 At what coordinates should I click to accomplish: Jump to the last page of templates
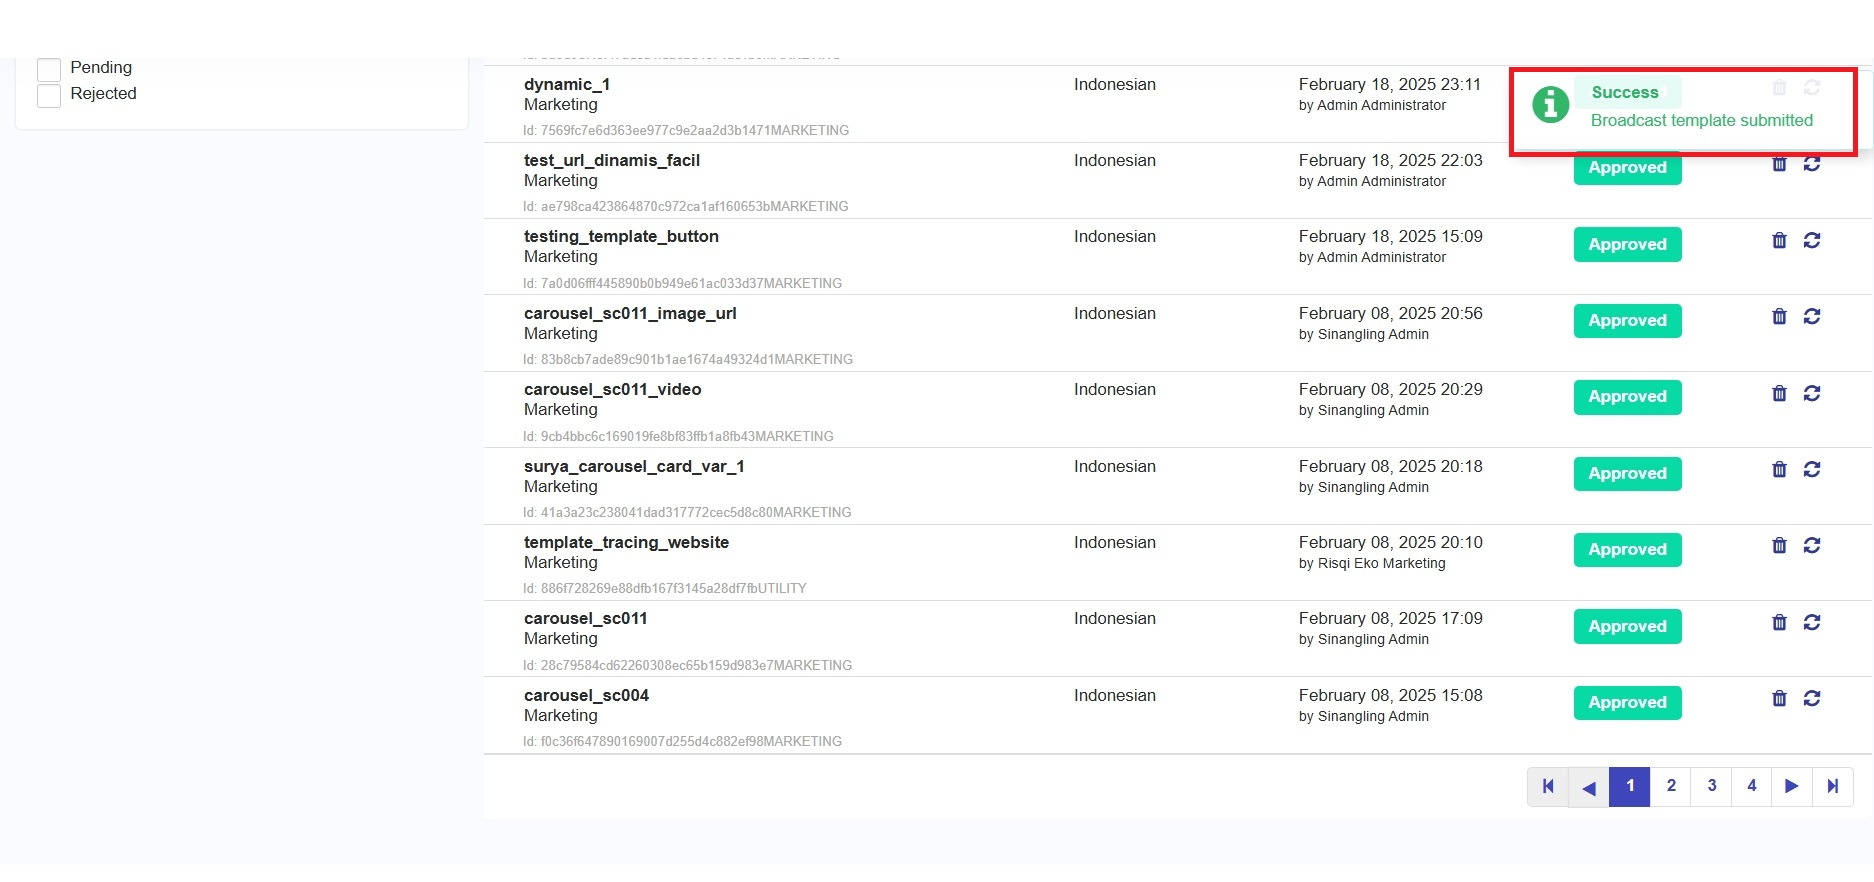click(x=1832, y=786)
